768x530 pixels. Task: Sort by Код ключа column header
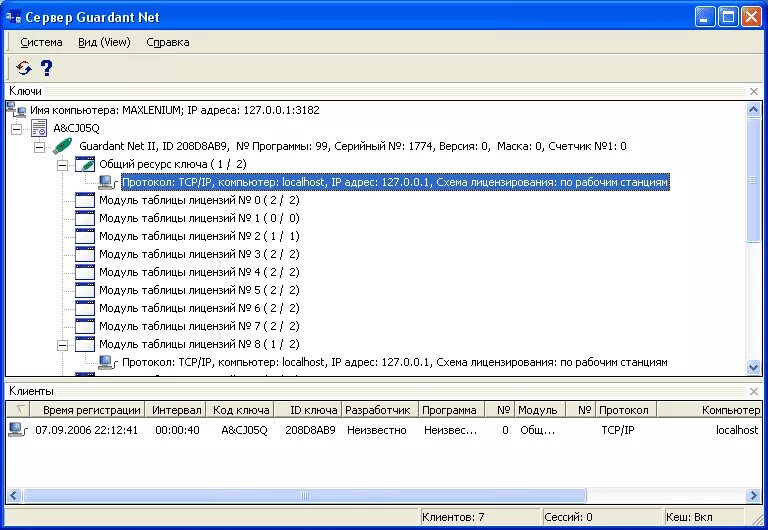240,410
